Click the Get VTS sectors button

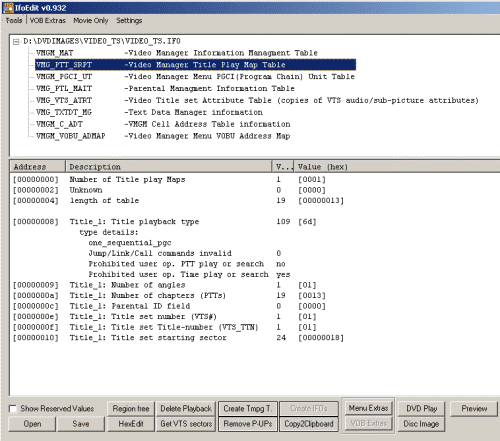(186, 424)
